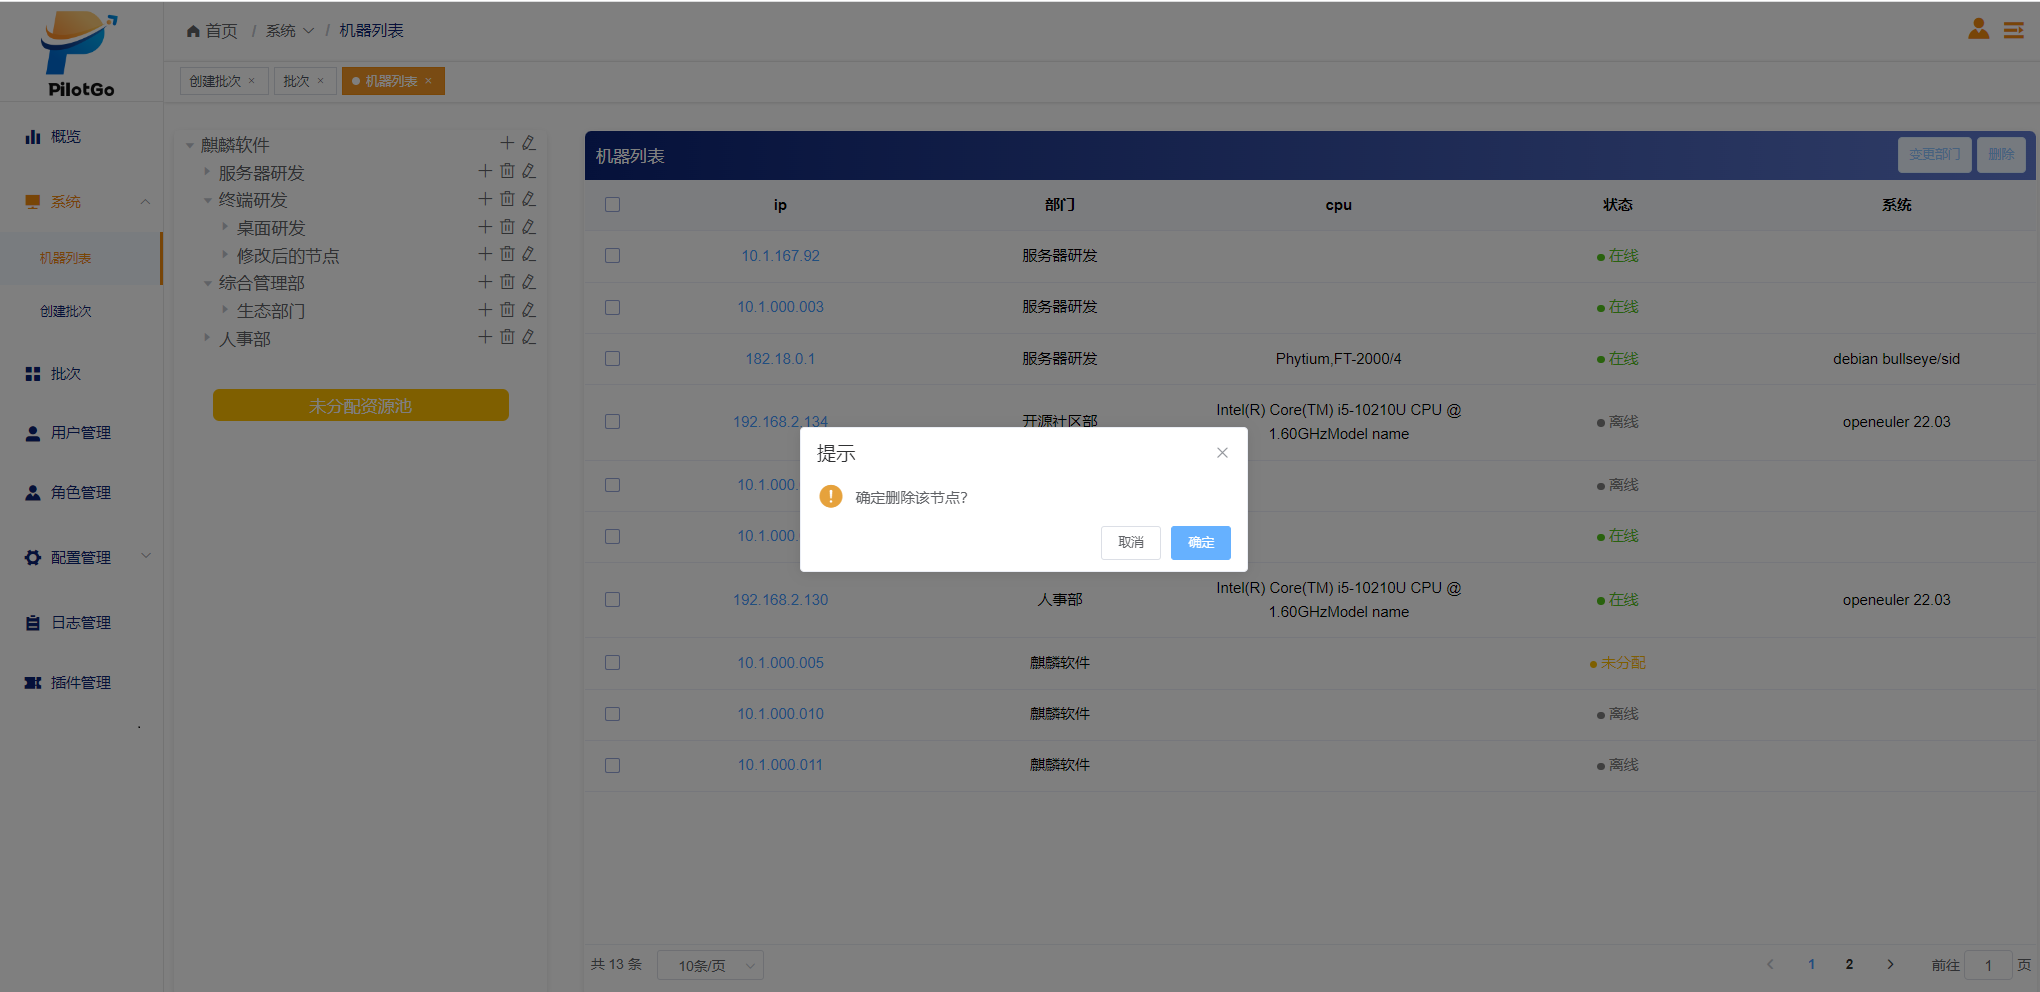Open the user profile icon in header
Screen dimensions: 2040x992
point(1978,30)
